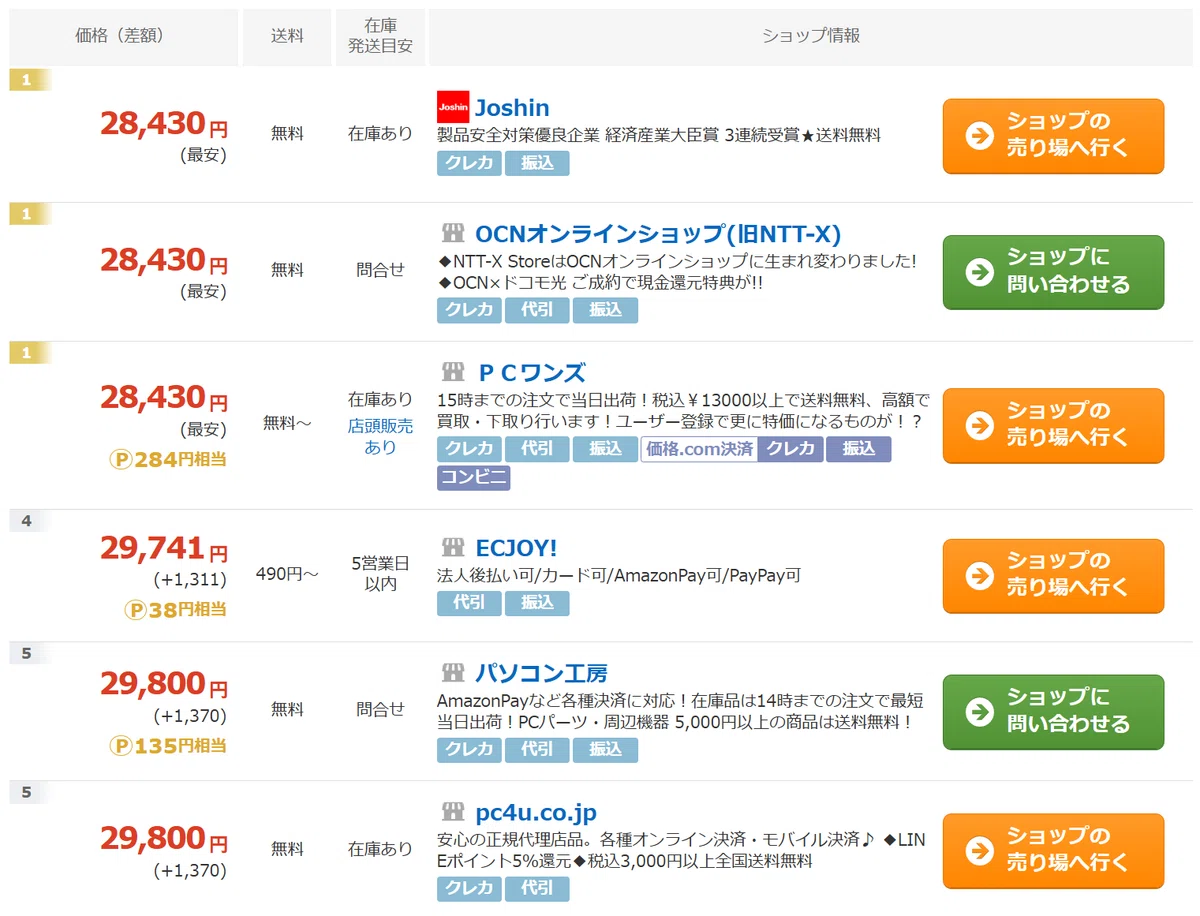Click the point icon next to 38円相当
Image resolution: width=1200 pixels, height=916 pixels.
136,609
